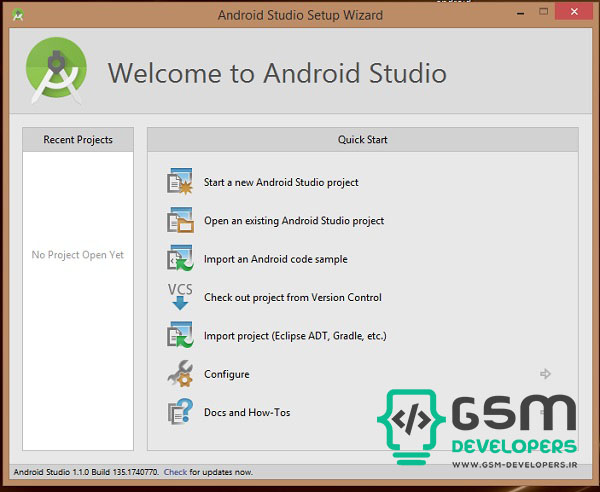The width and height of the screenshot is (600, 492).
Task: Choose Check out project from Version Control
Action: point(293,297)
